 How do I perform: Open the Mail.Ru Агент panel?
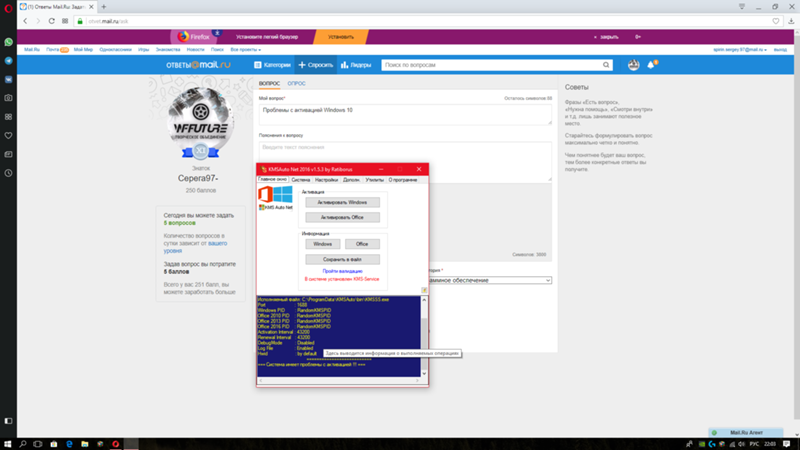click(x=745, y=432)
